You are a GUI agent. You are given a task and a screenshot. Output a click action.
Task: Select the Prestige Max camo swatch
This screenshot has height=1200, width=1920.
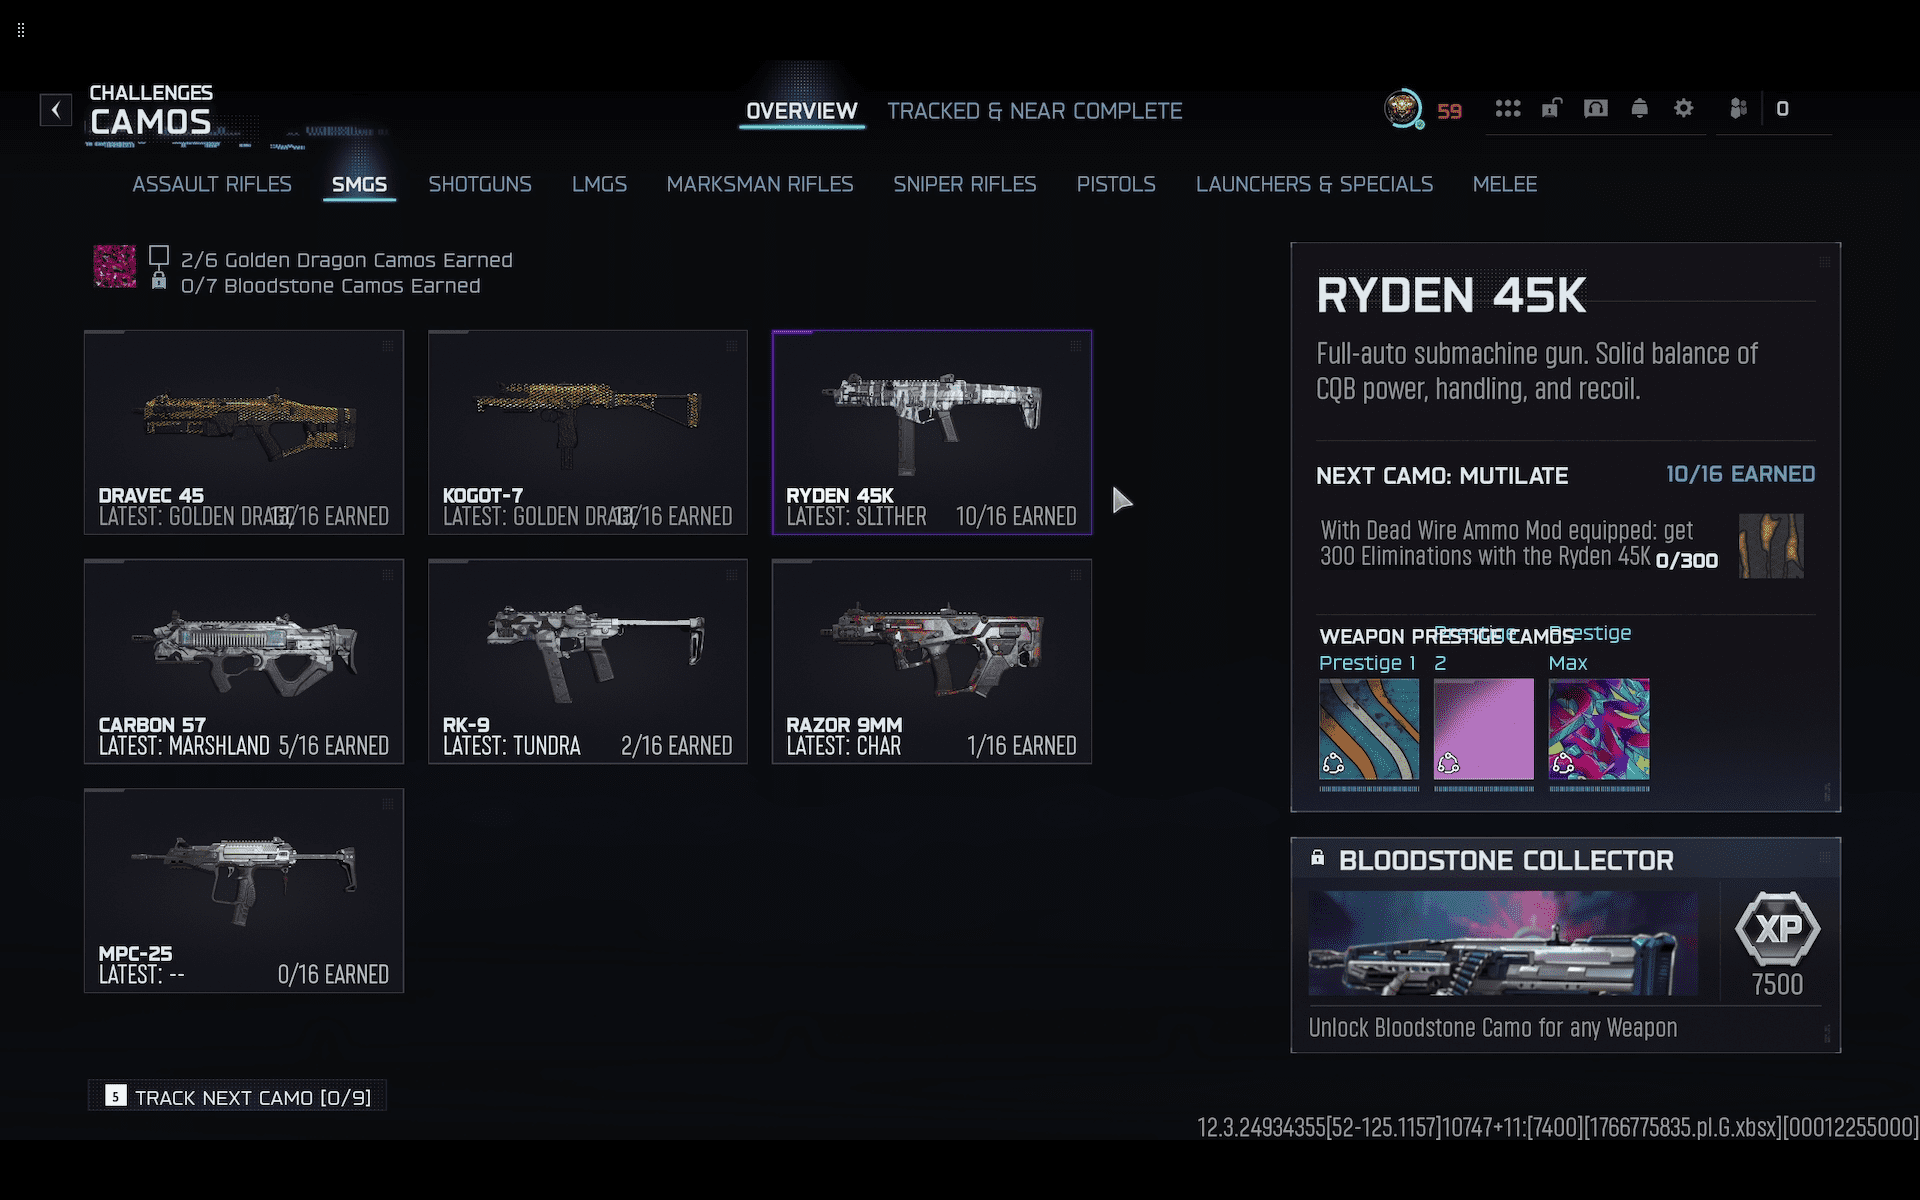tap(1598, 729)
